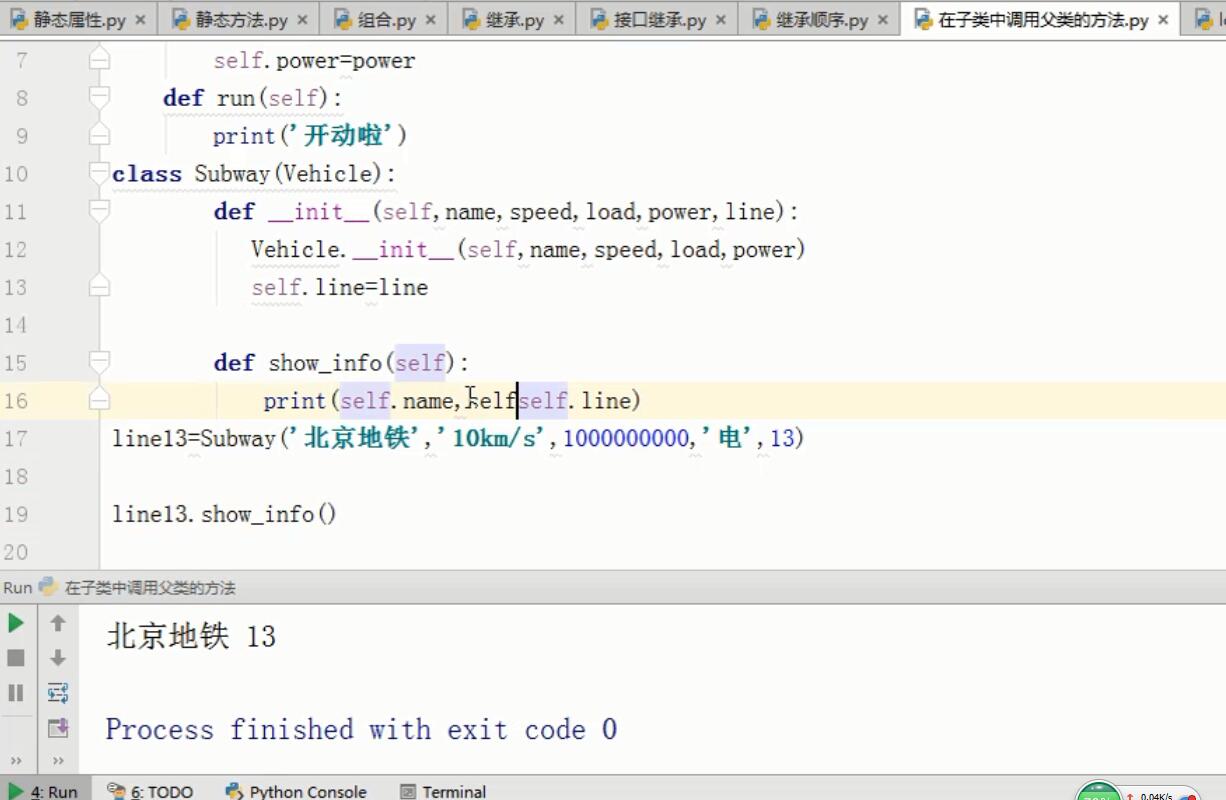Click Process finished with exit code 0
Viewport: 1226px width, 800px height.
[x=361, y=729]
